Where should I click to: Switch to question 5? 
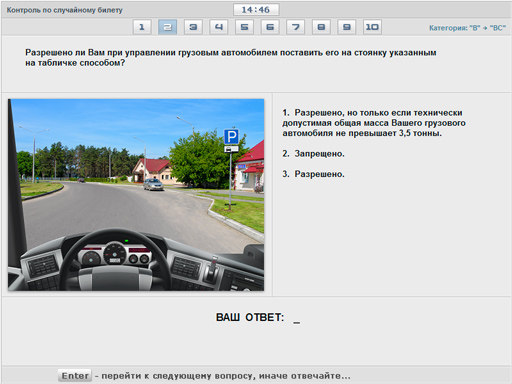click(244, 27)
